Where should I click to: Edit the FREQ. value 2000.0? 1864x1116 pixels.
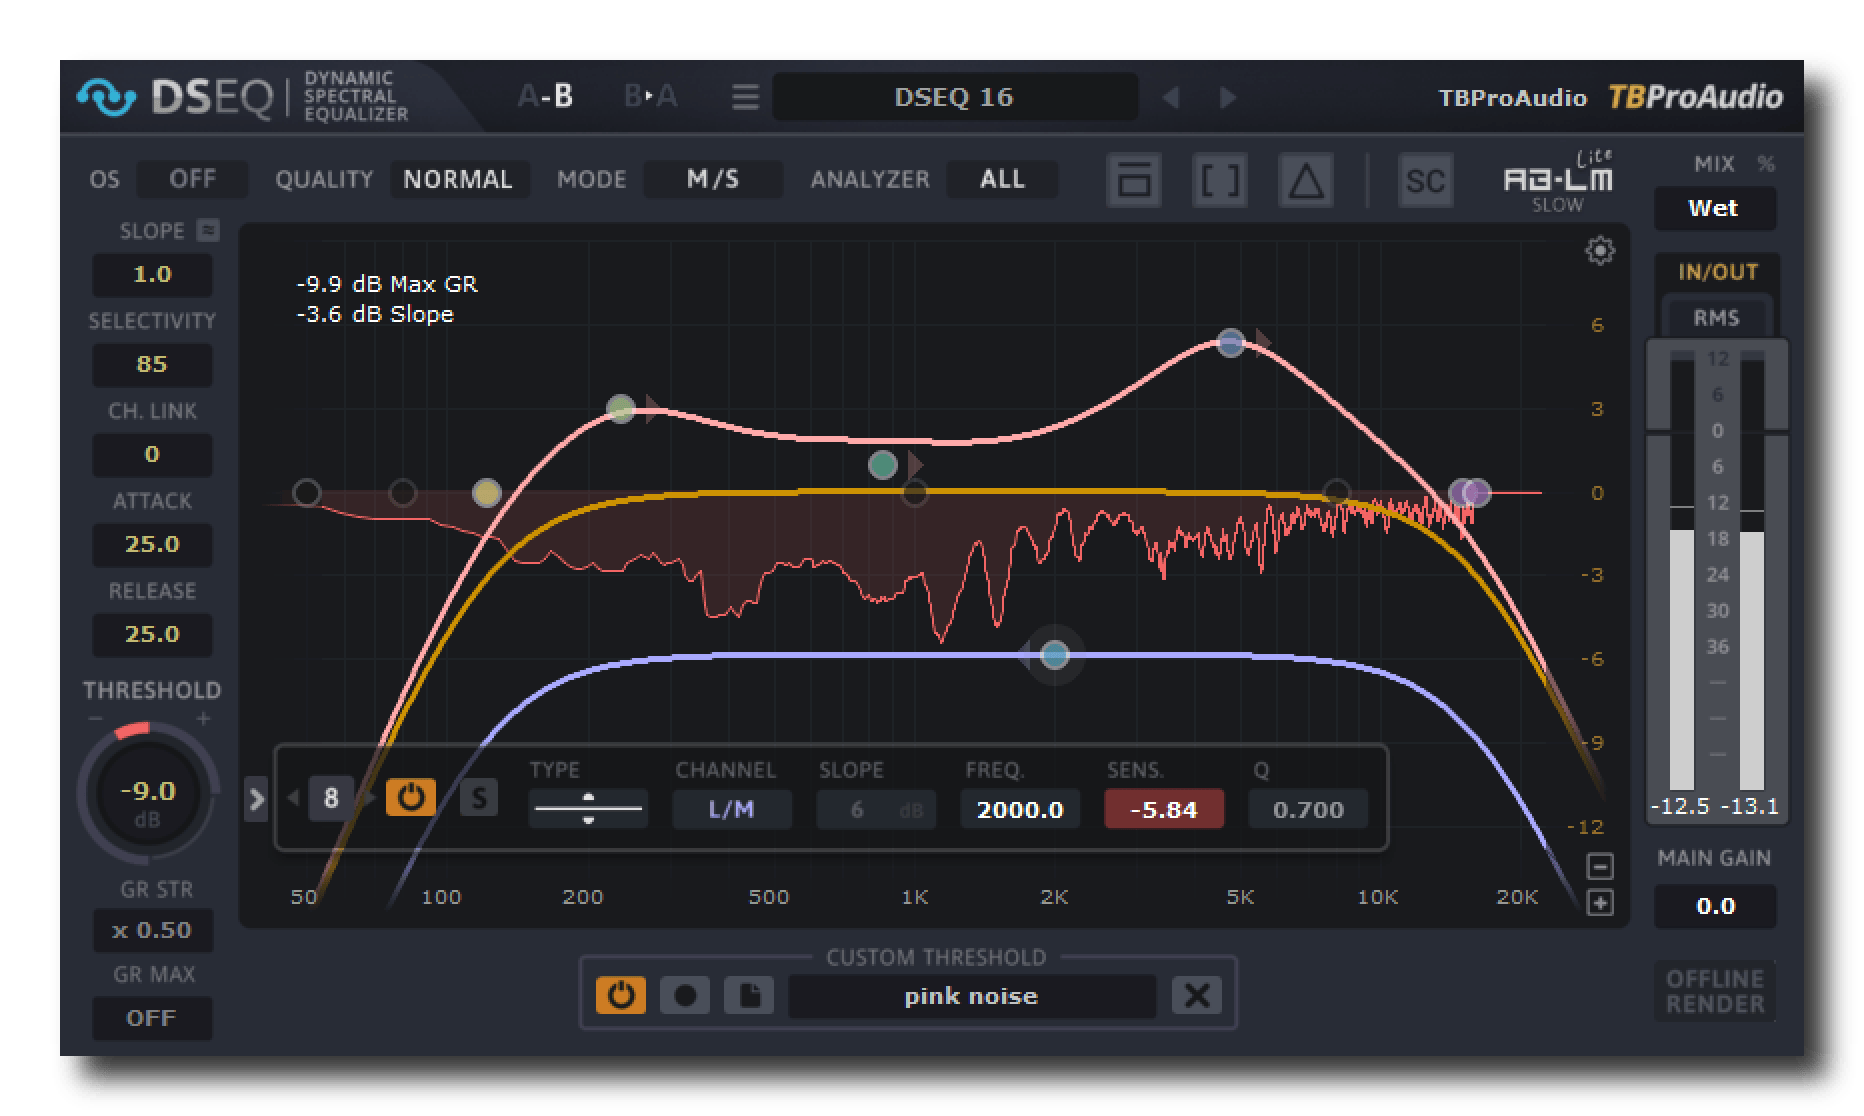point(1020,809)
